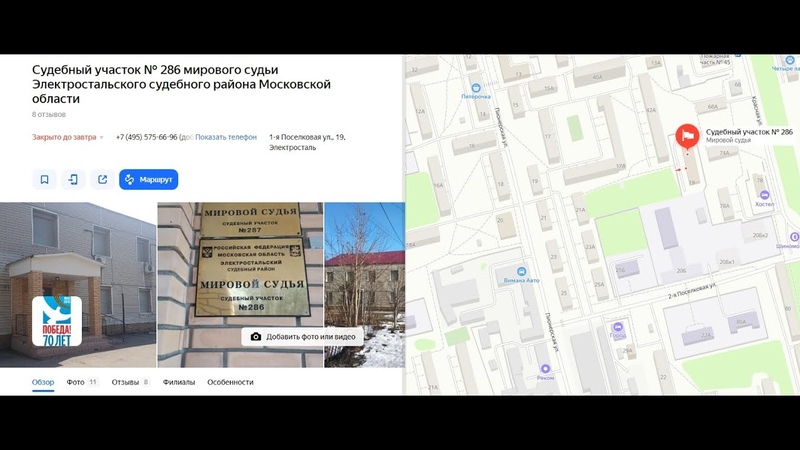This screenshot has height=450, width=800.
Task: Send the place to phone icon
Action: coord(73,180)
